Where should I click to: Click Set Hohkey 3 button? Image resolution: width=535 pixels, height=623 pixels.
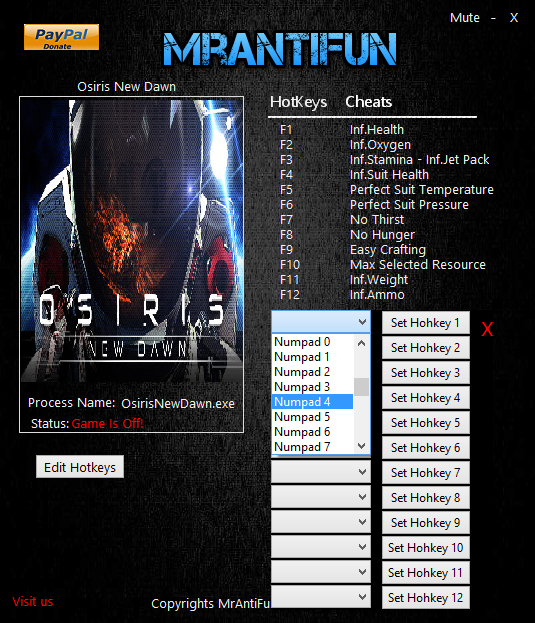click(x=425, y=373)
